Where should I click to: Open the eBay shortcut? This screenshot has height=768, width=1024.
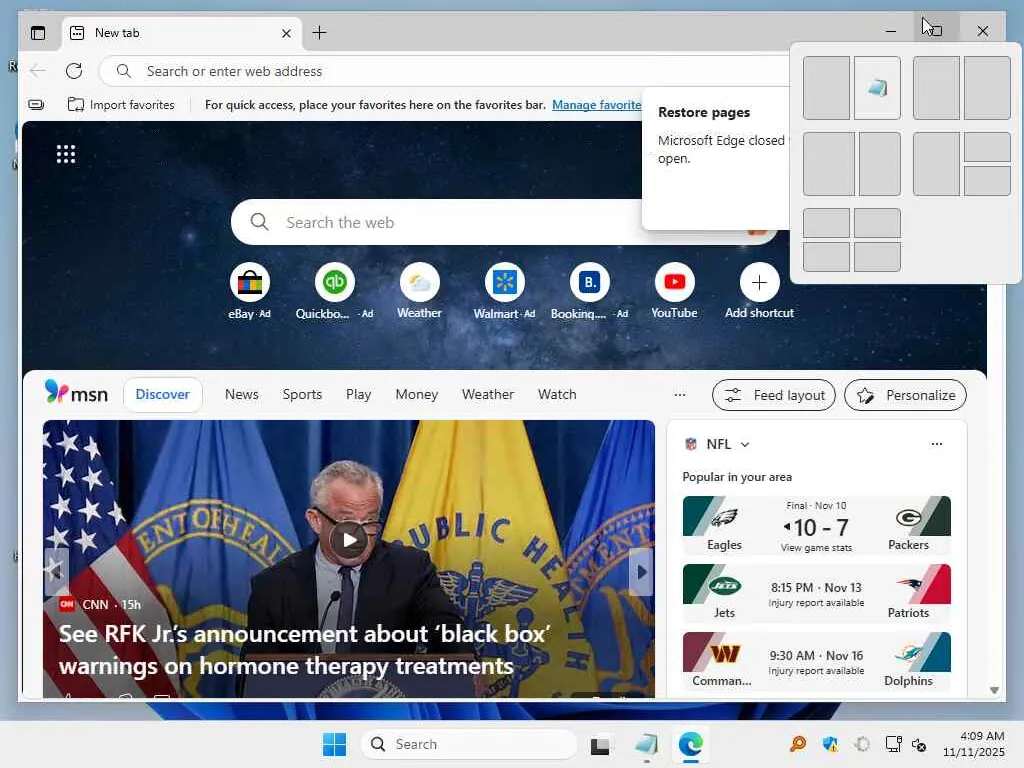pos(249,291)
